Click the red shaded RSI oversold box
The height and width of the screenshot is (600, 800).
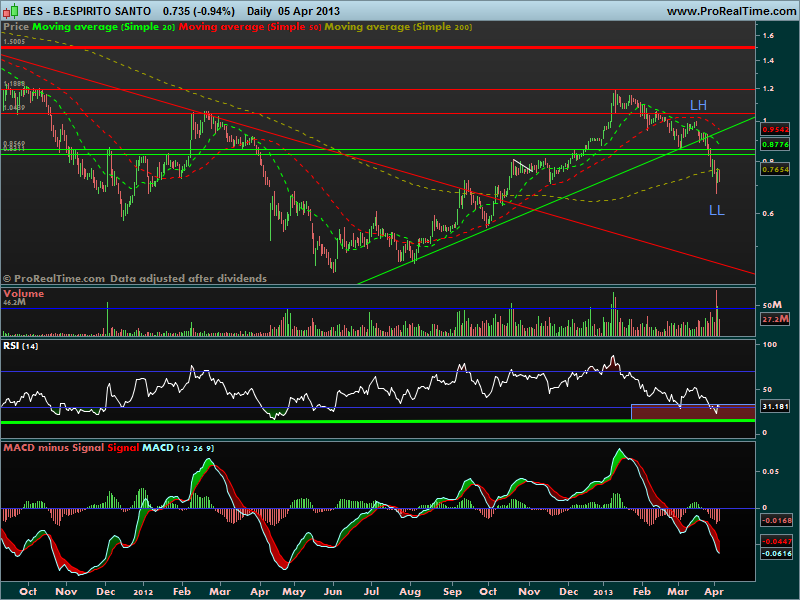coord(693,412)
